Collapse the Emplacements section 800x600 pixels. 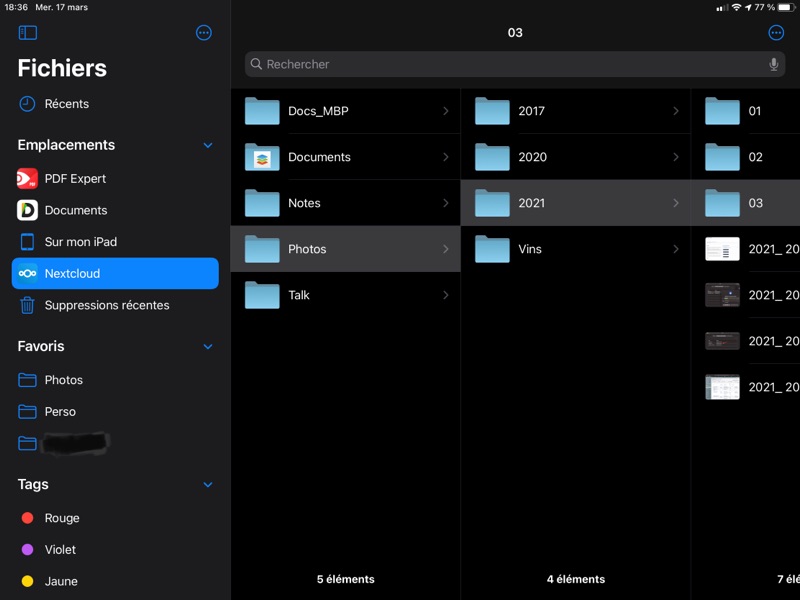tap(208, 145)
